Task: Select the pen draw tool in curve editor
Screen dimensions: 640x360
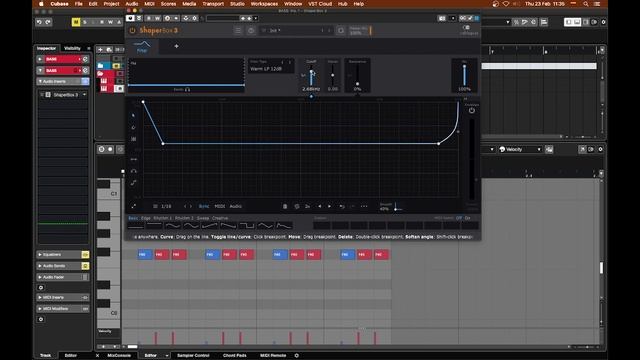Action: 133,127
